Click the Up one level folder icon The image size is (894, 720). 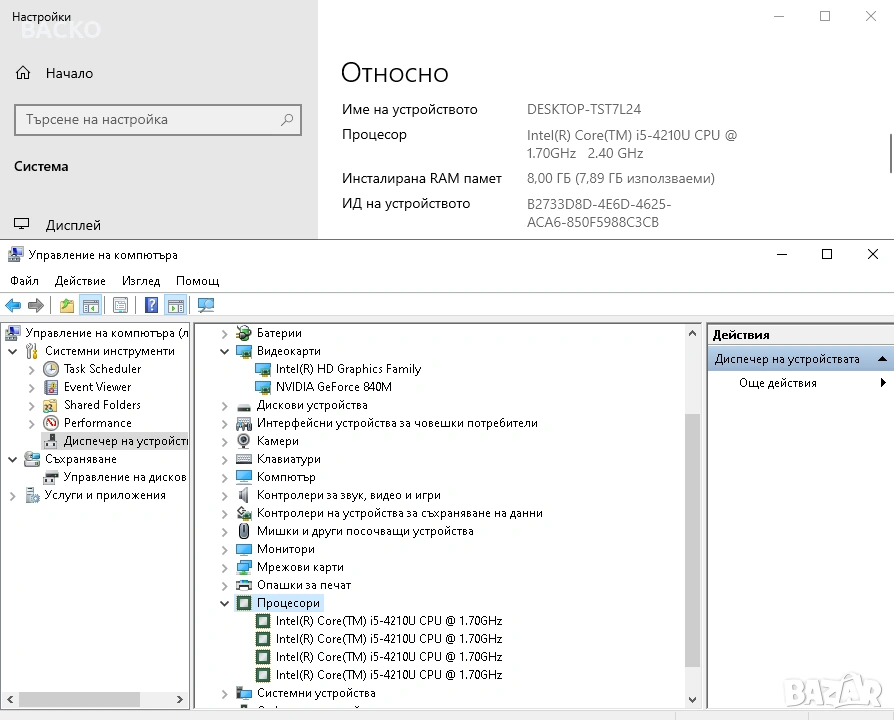coord(66,305)
